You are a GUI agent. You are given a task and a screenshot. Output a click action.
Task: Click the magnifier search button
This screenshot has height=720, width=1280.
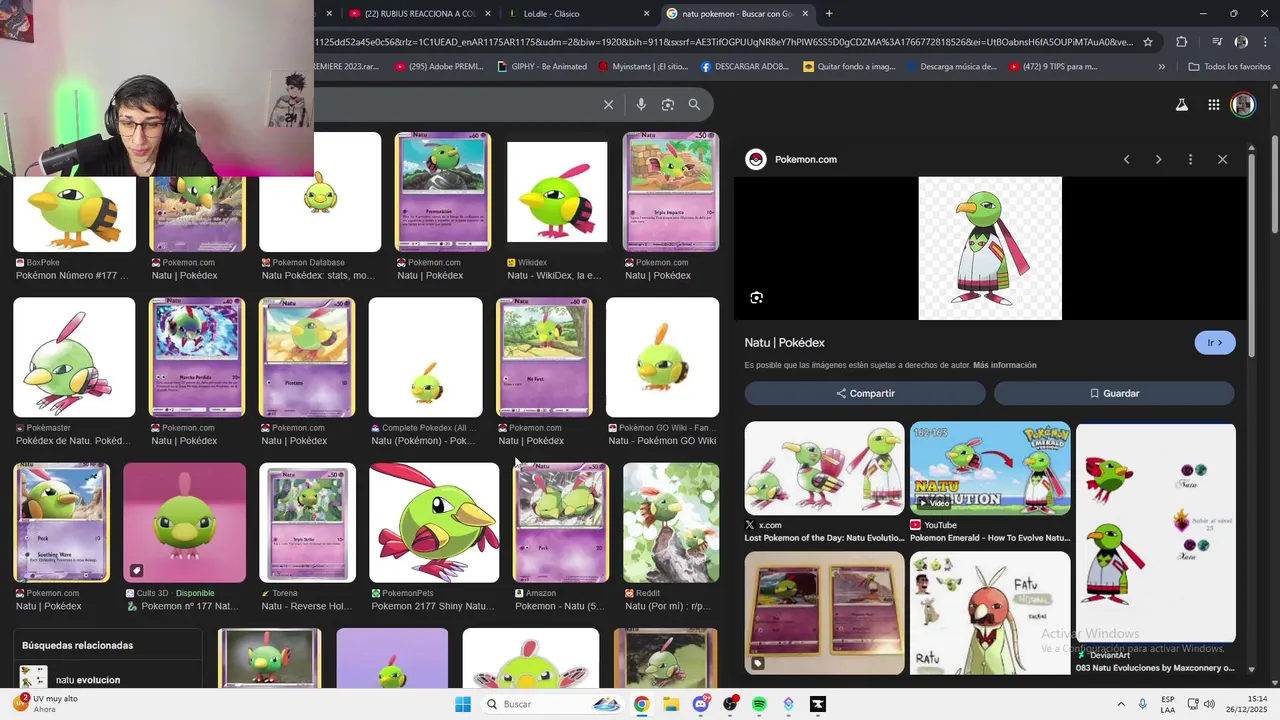point(694,104)
